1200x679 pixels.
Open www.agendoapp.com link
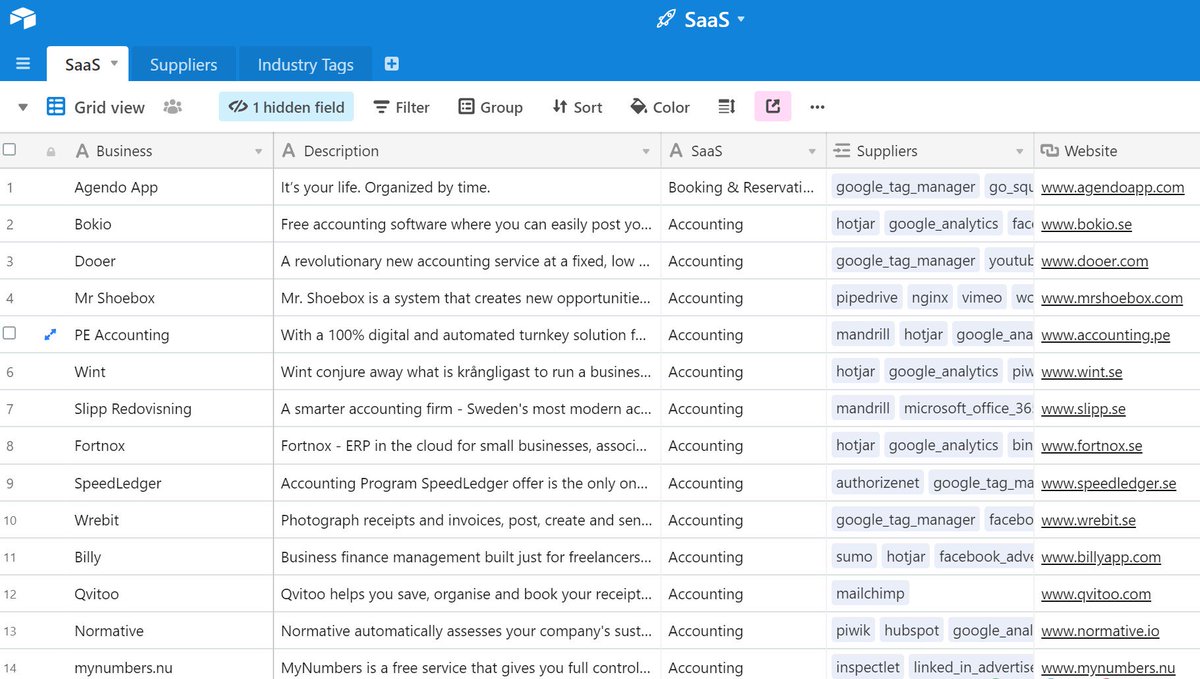click(x=1112, y=187)
